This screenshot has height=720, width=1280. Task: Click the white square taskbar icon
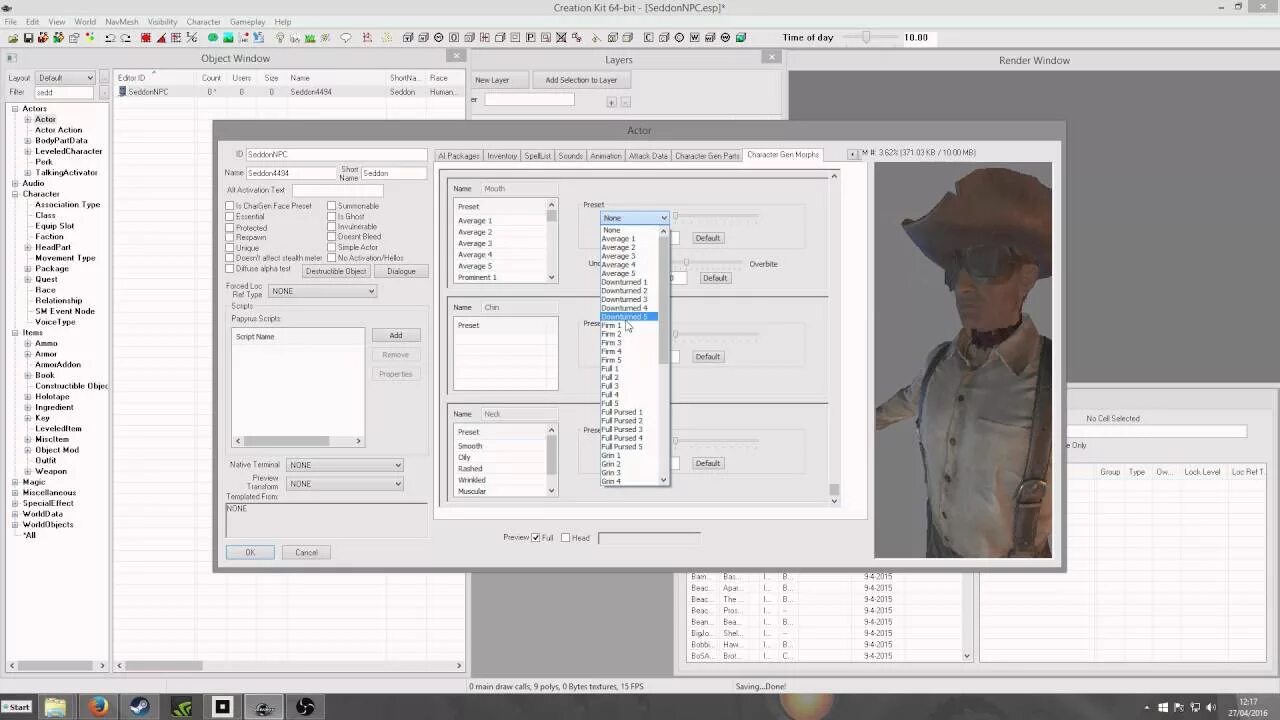pos(223,707)
